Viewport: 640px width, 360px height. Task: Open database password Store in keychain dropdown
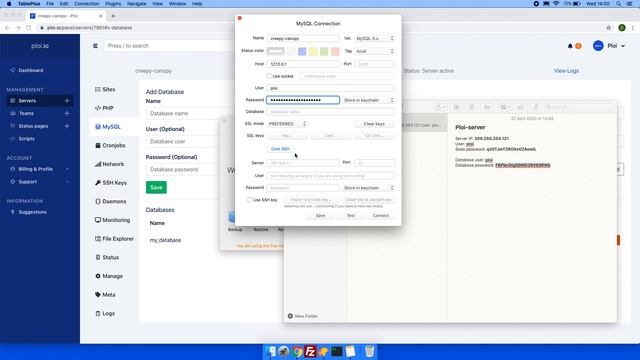[x=369, y=100]
